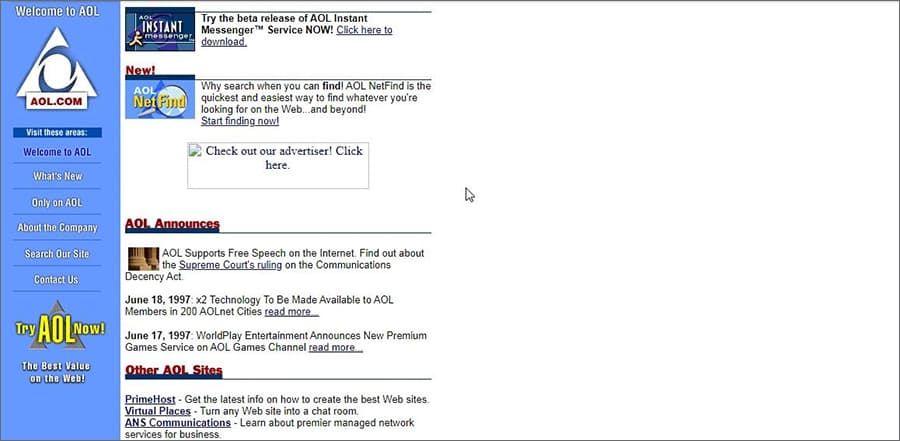The width and height of the screenshot is (900, 441).
Task: Click the 'Other AOL Sites' heading
Action: pyautogui.click(x=174, y=370)
